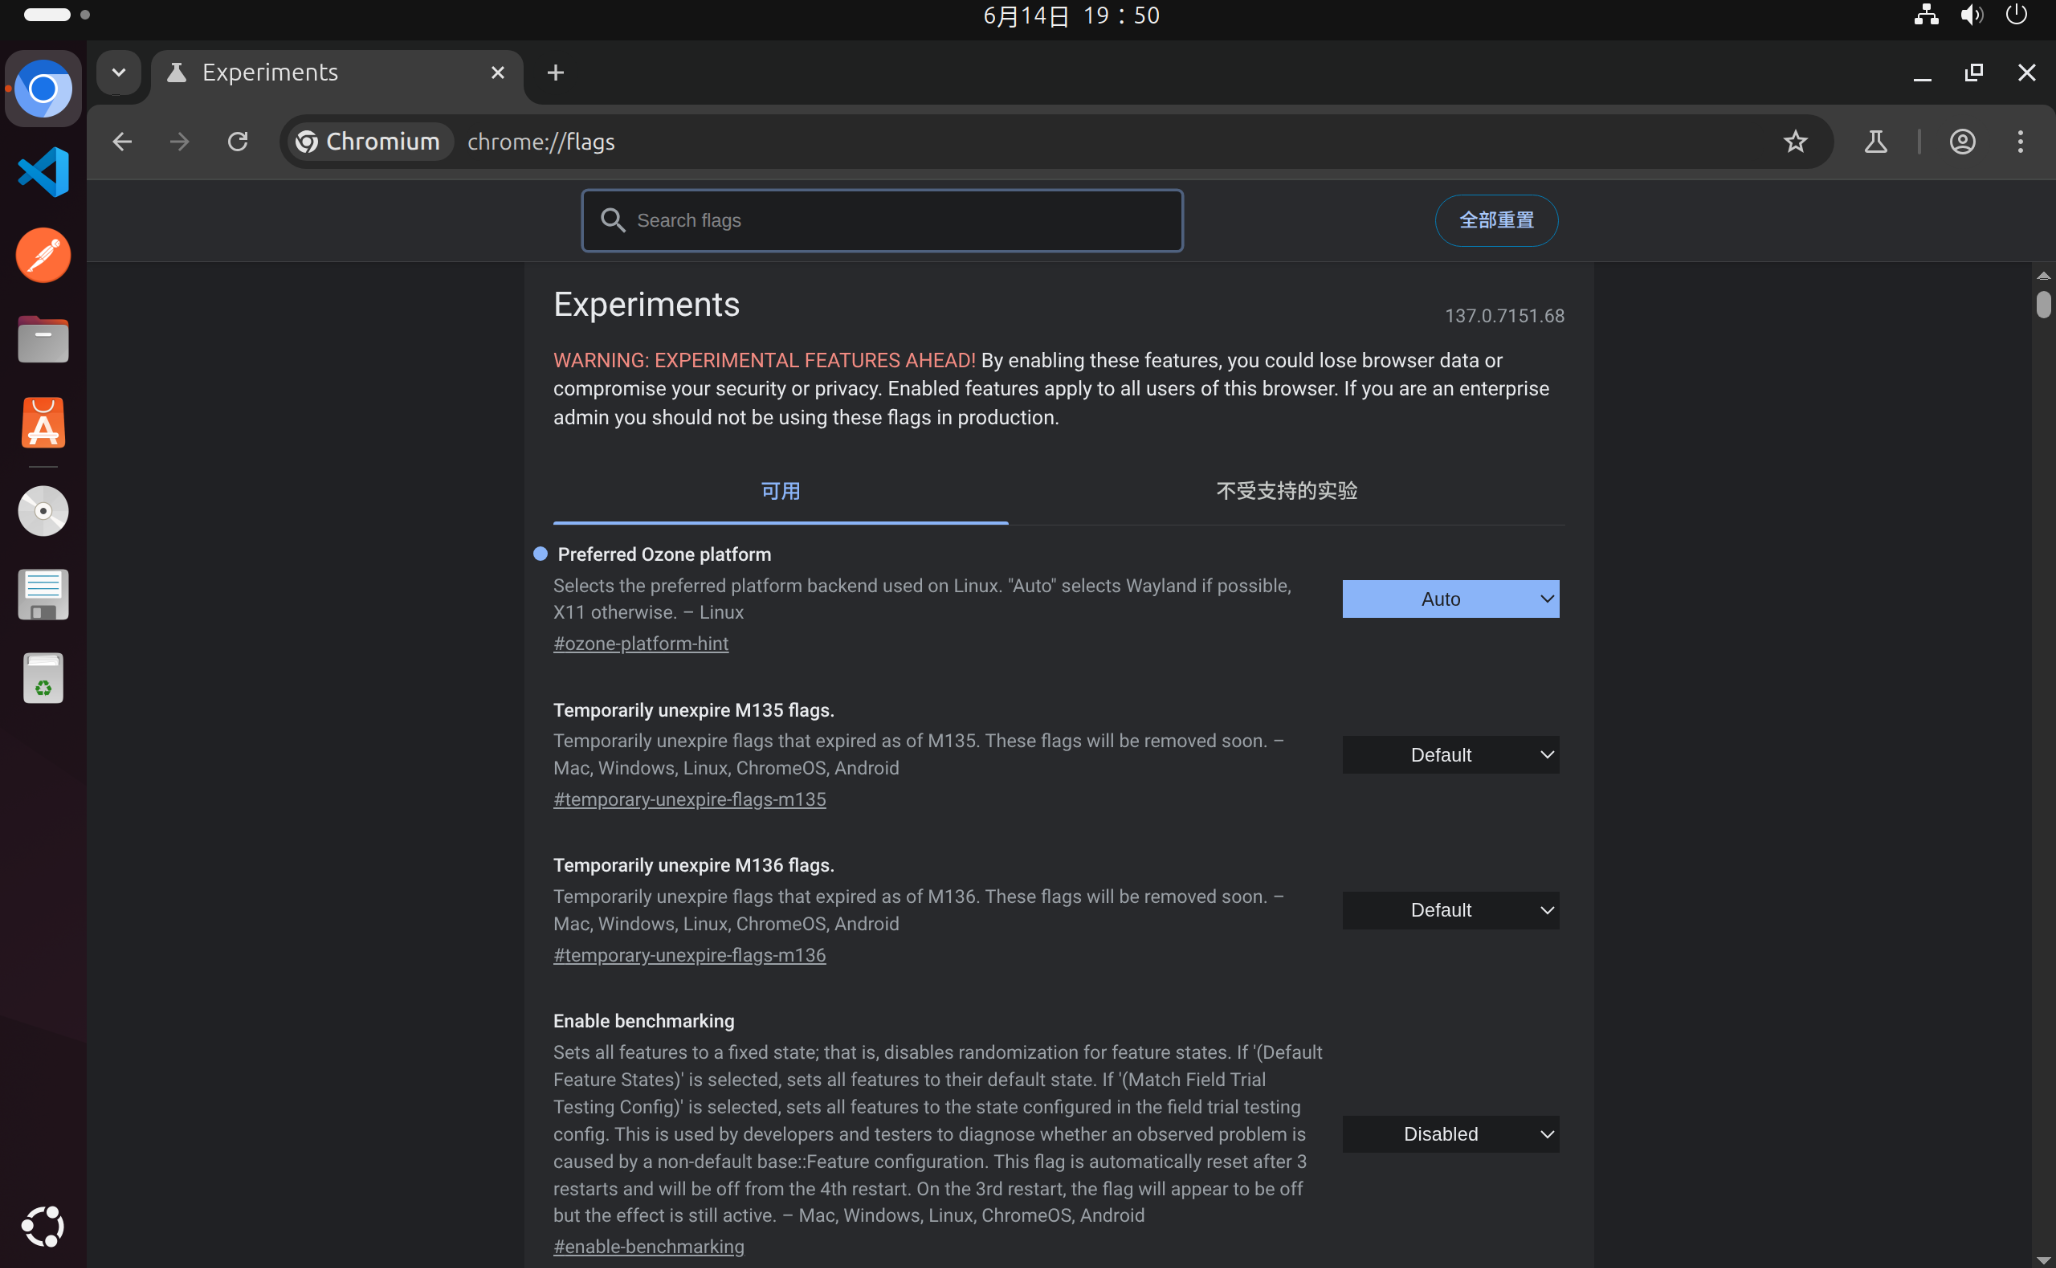Open the Preferred Ozone platform Auto dropdown

[x=1450, y=599]
